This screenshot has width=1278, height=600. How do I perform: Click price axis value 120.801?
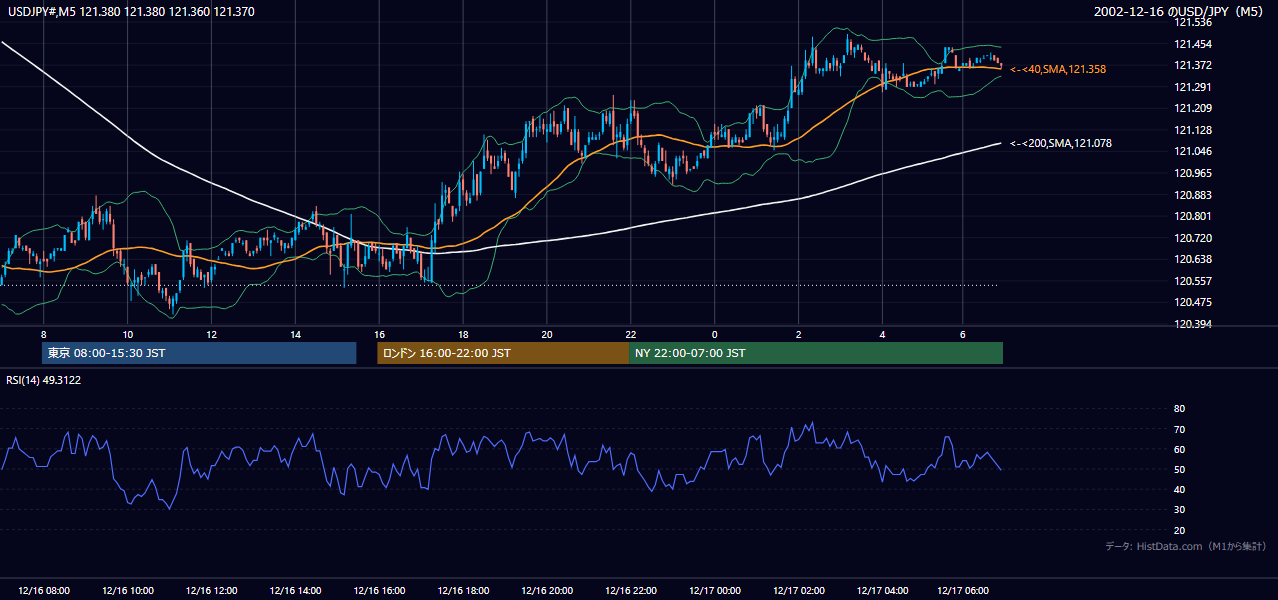pyautogui.click(x=1192, y=216)
